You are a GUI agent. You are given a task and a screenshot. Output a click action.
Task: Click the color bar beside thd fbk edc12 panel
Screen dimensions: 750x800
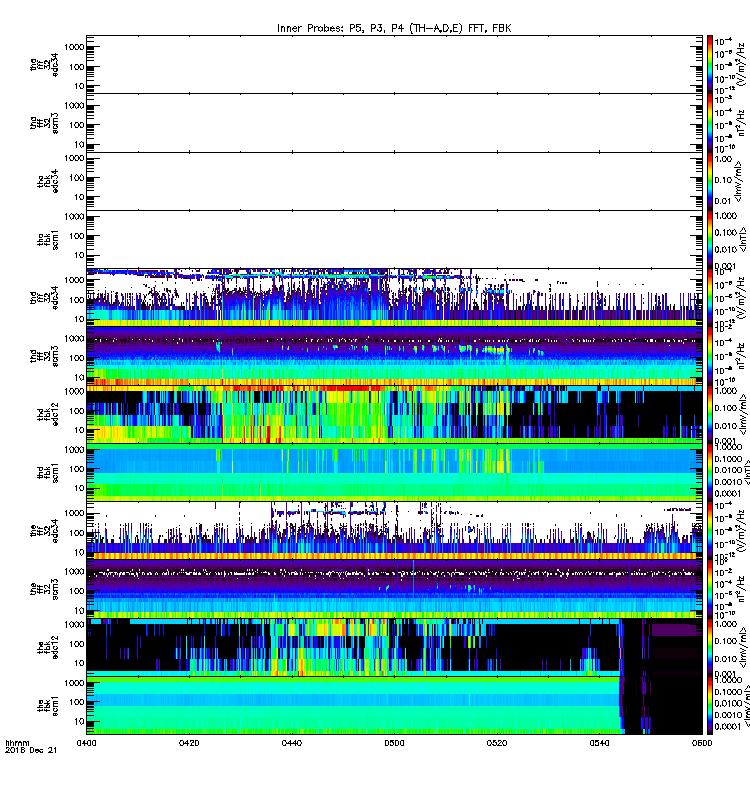point(710,414)
